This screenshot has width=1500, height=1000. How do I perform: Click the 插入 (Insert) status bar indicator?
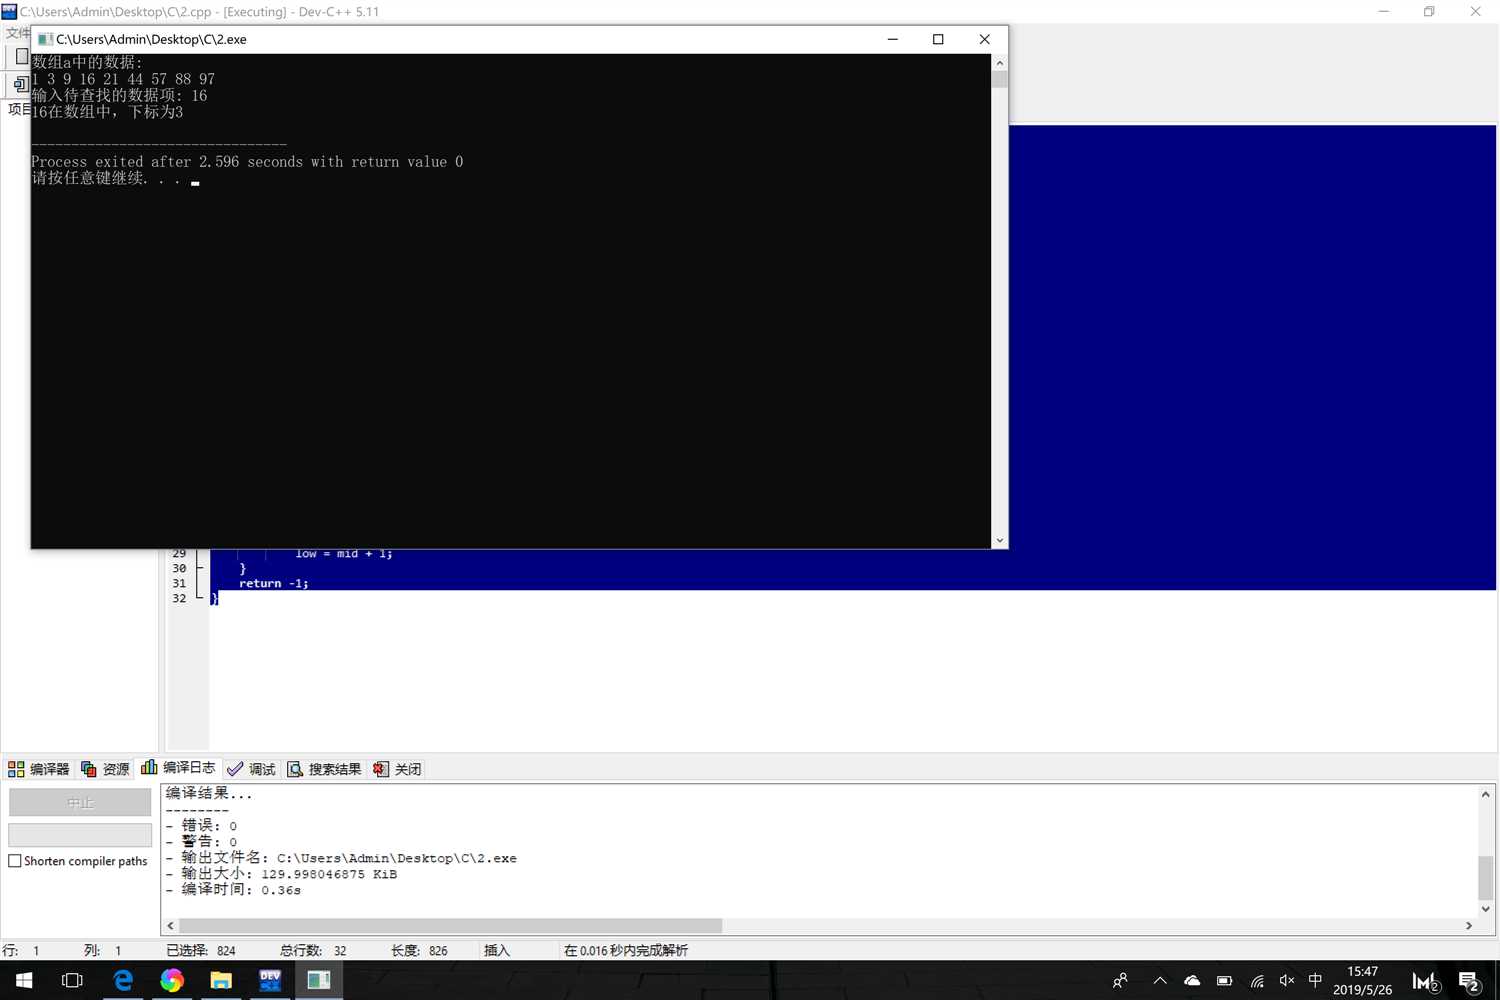click(497, 951)
